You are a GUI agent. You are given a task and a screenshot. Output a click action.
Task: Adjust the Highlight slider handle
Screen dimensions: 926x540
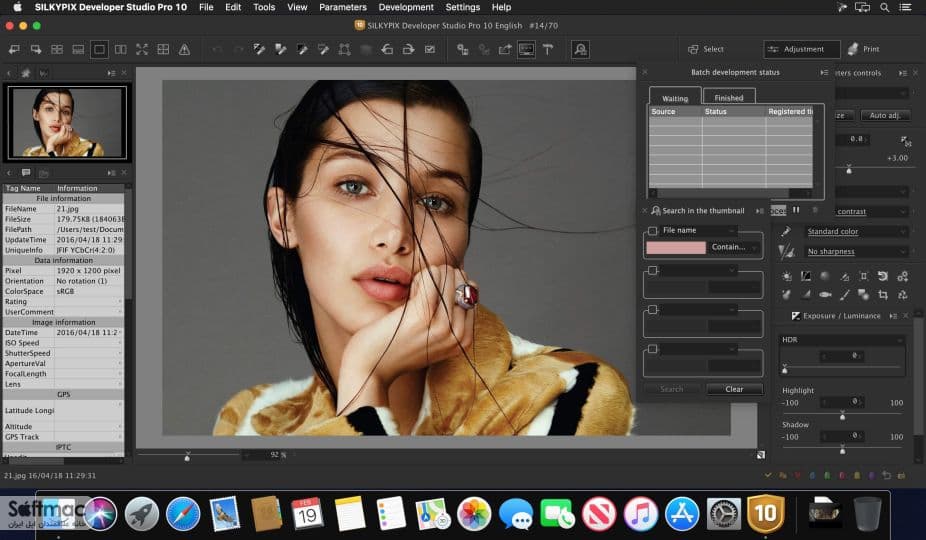point(843,417)
